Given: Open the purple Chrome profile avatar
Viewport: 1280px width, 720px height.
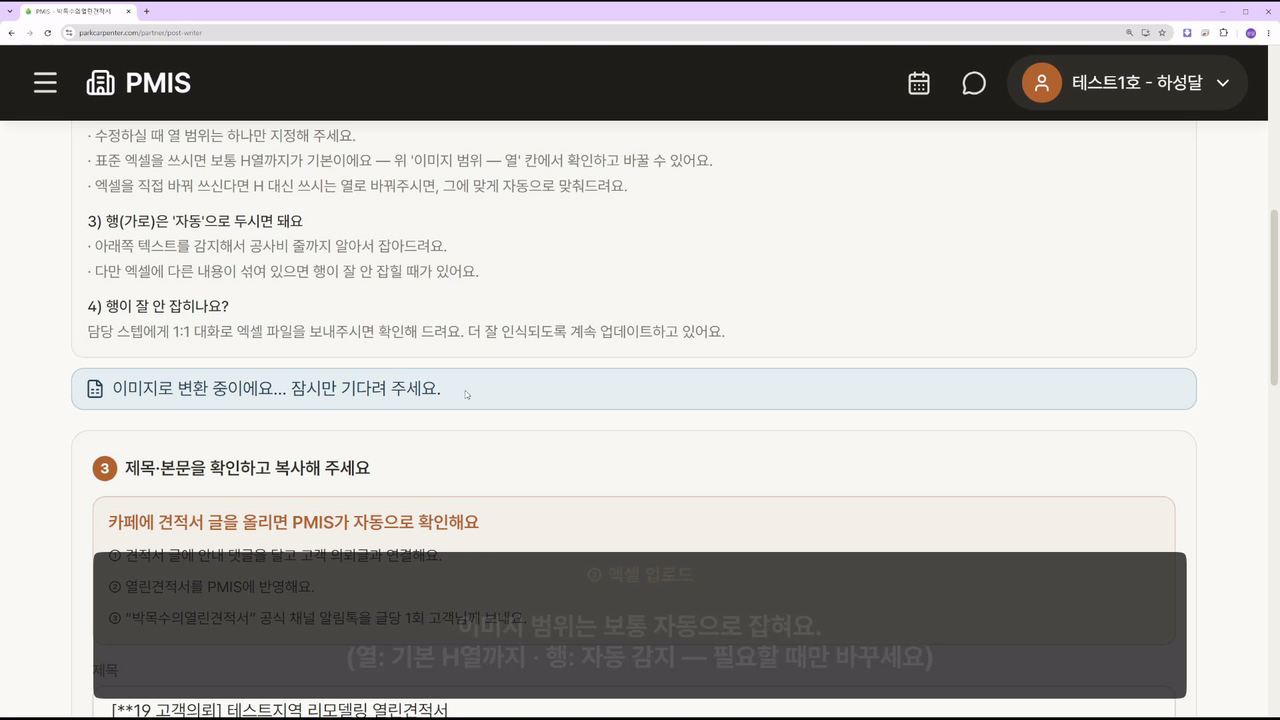Looking at the screenshot, I should pyautogui.click(x=1250, y=33).
